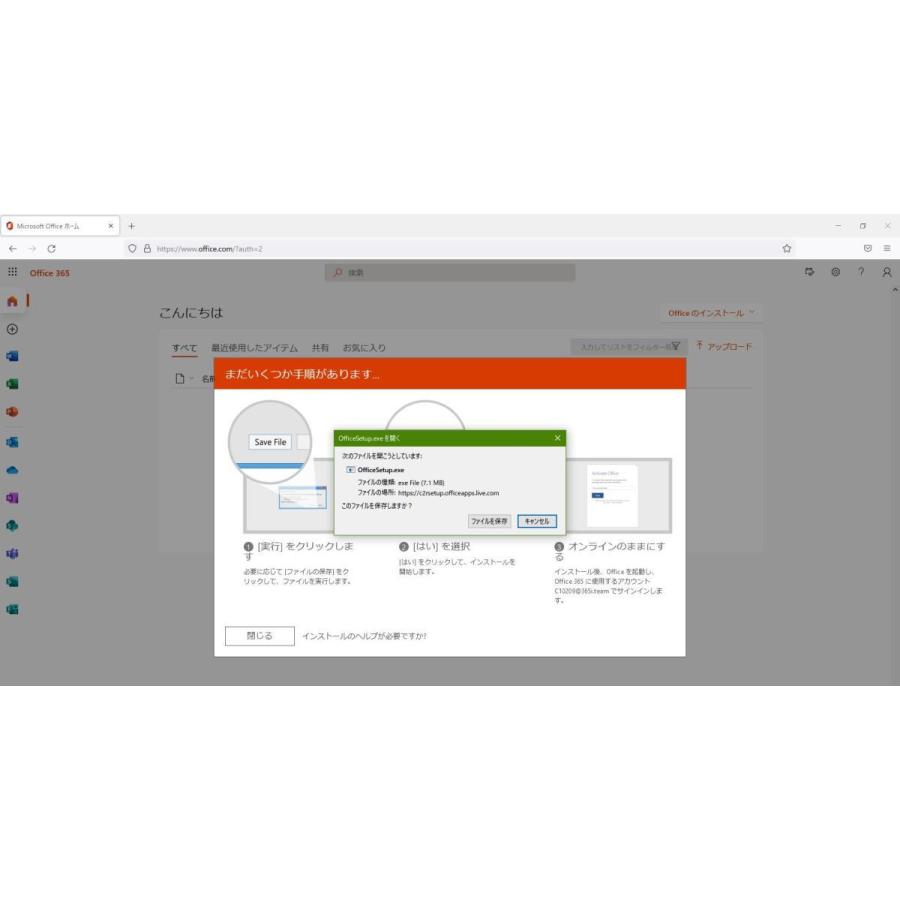The width and height of the screenshot is (900, 900).
Task: Click the まだいくつか手順があります heading
Action: click(x=302, y=374)
